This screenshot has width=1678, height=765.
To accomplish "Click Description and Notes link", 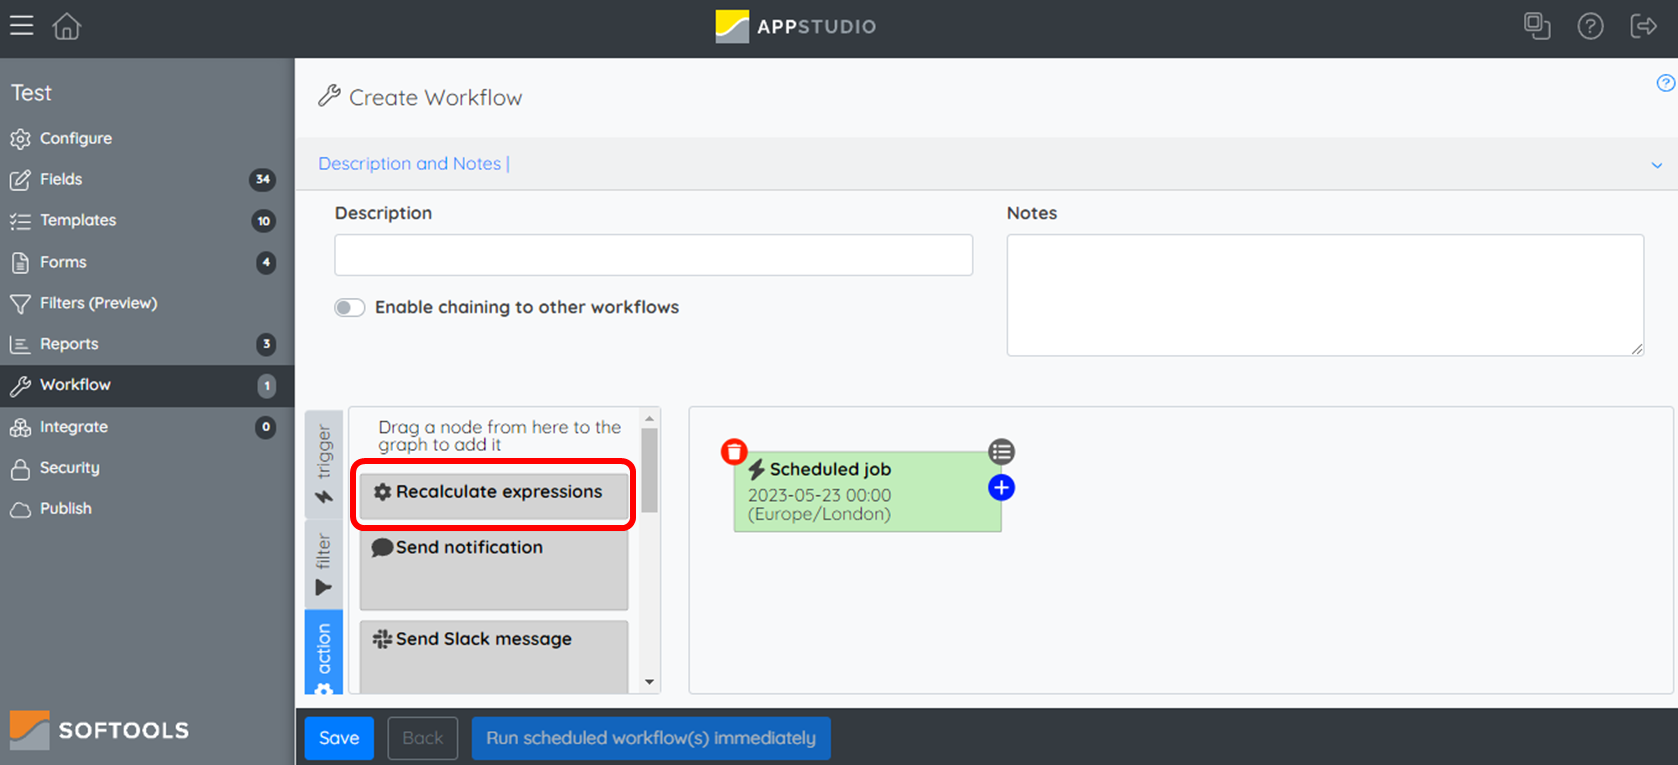I will coord(410,164).
